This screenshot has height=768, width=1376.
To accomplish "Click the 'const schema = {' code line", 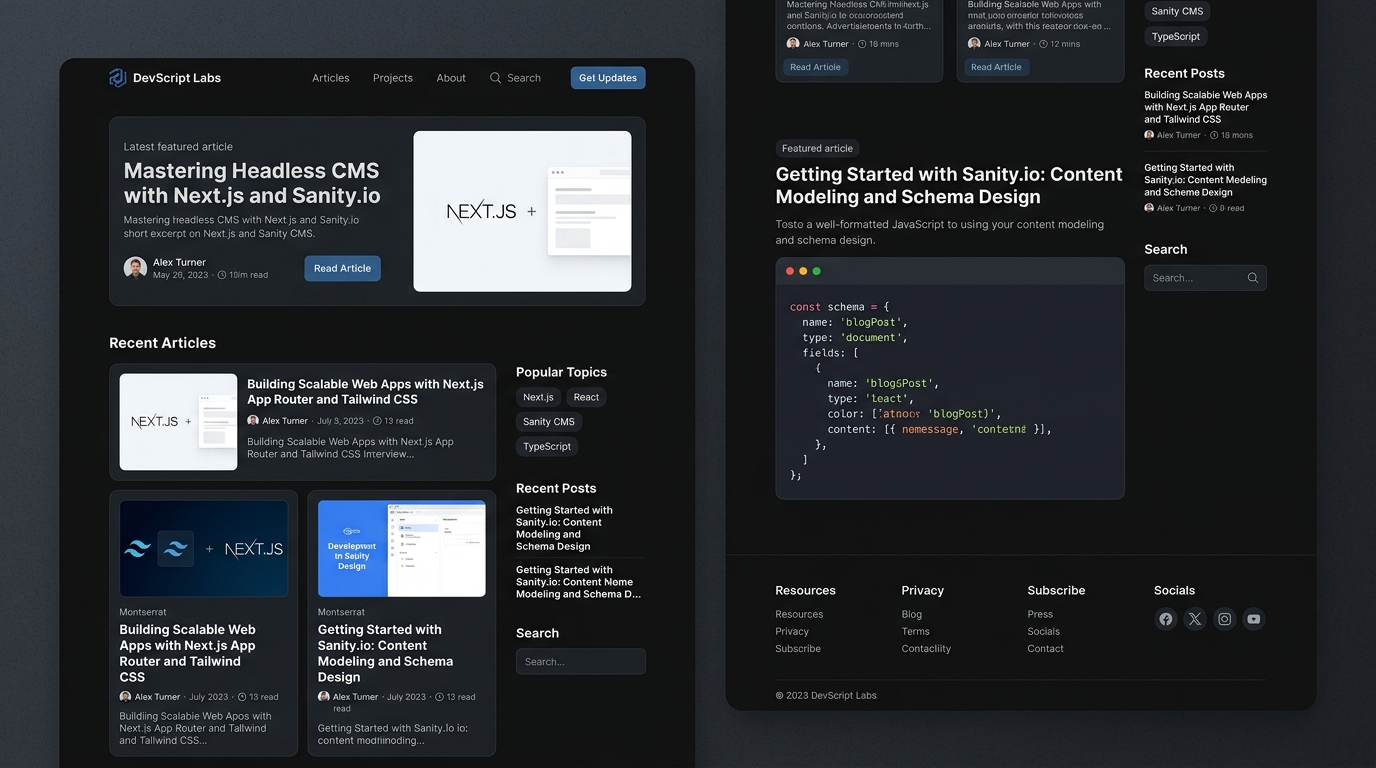I will tap(839, 307).
